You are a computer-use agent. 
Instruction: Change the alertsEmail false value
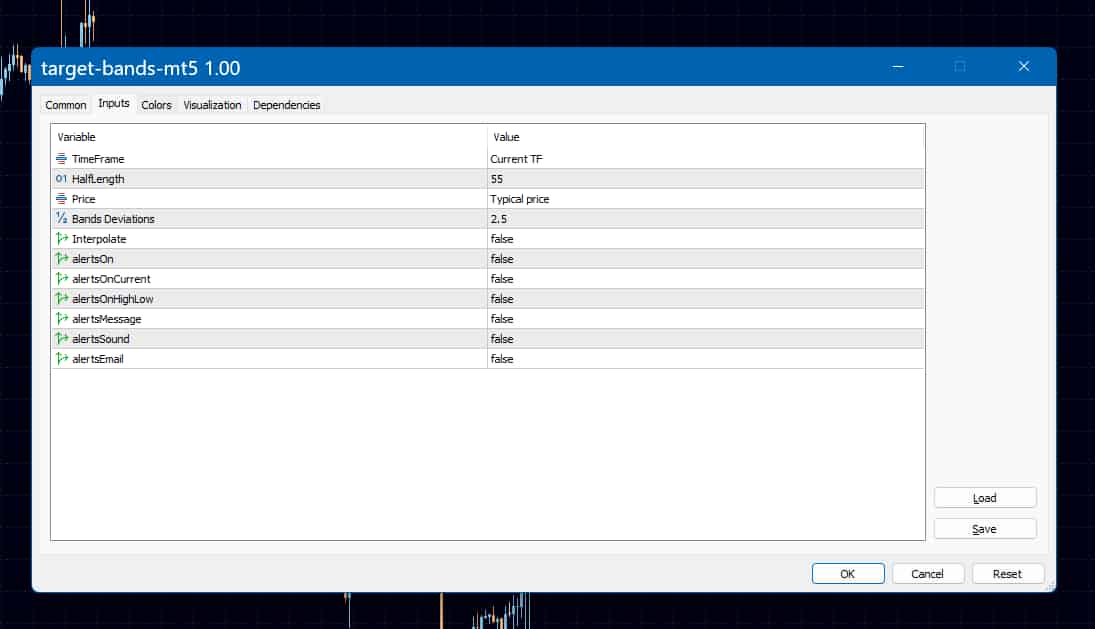705,359
